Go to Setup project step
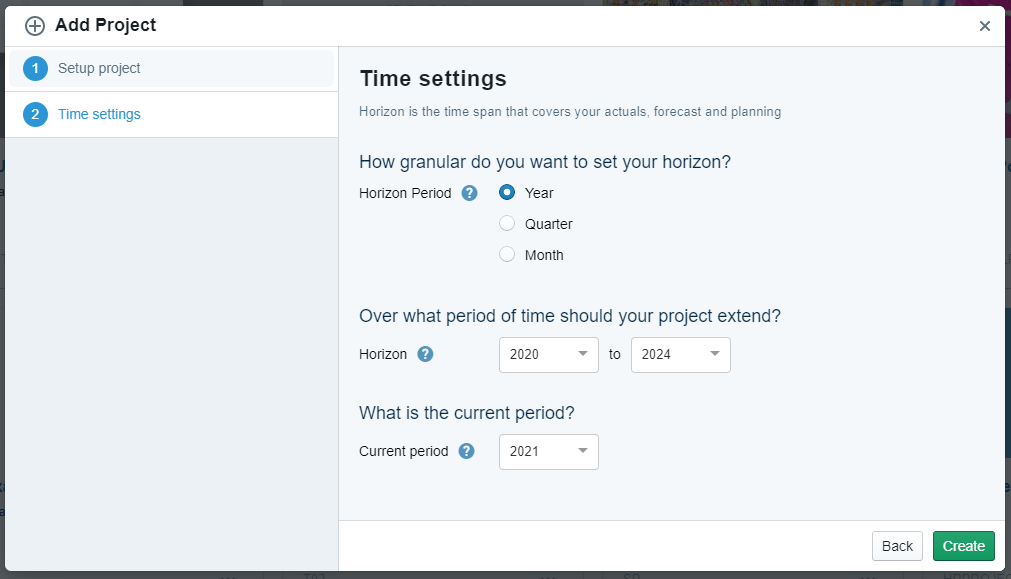Screen dimensions: 1011x579 click(99, 69)
